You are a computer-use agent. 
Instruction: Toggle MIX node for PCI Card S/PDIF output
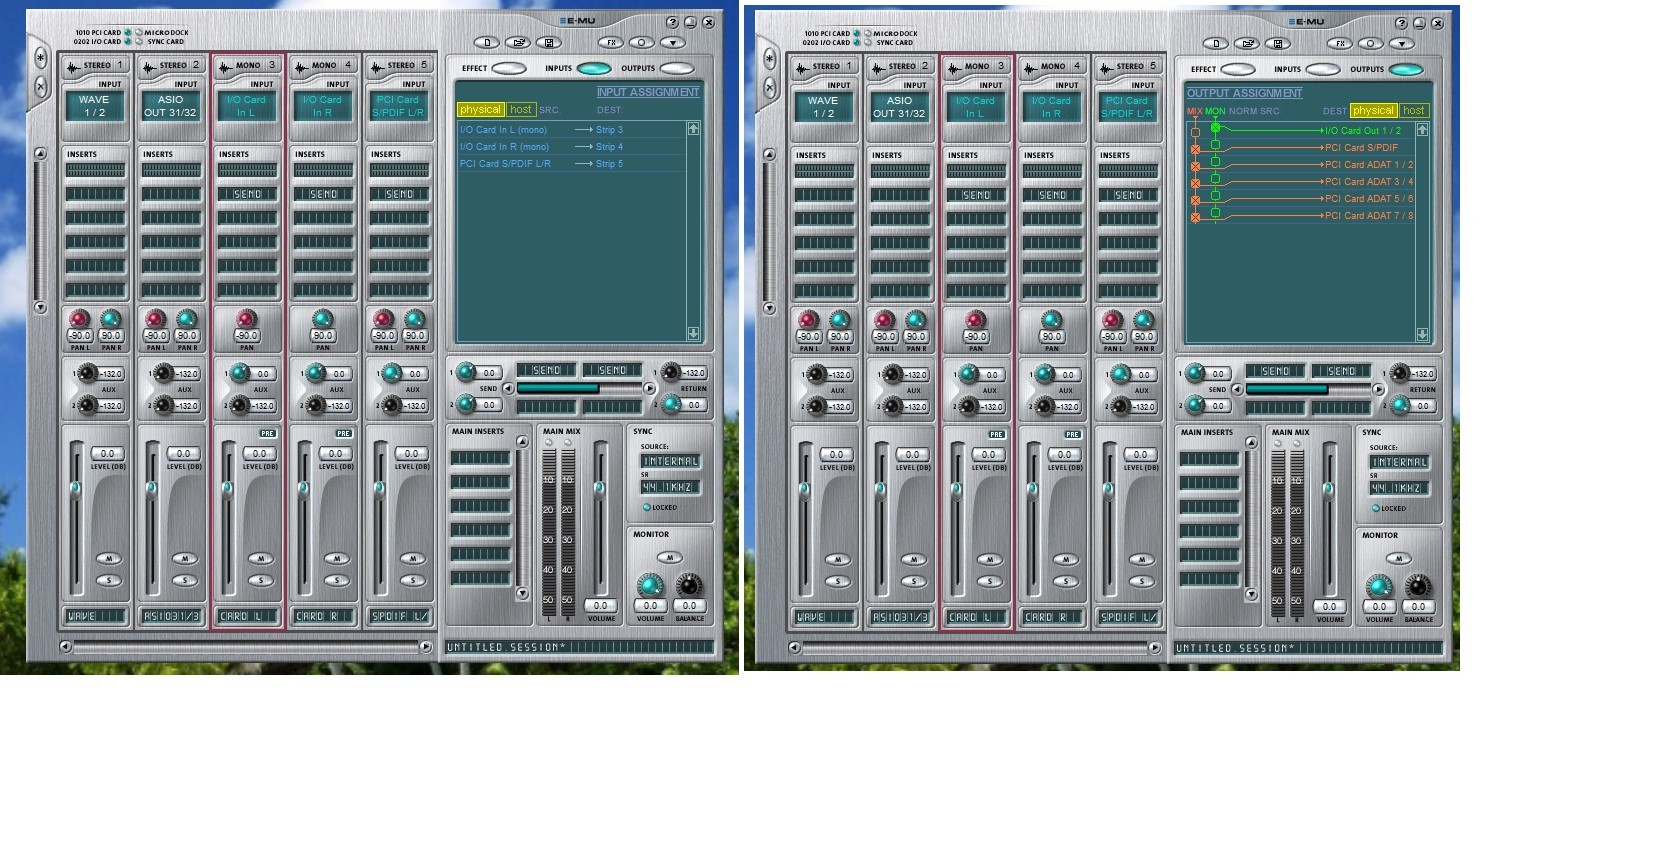(1195, 149)
